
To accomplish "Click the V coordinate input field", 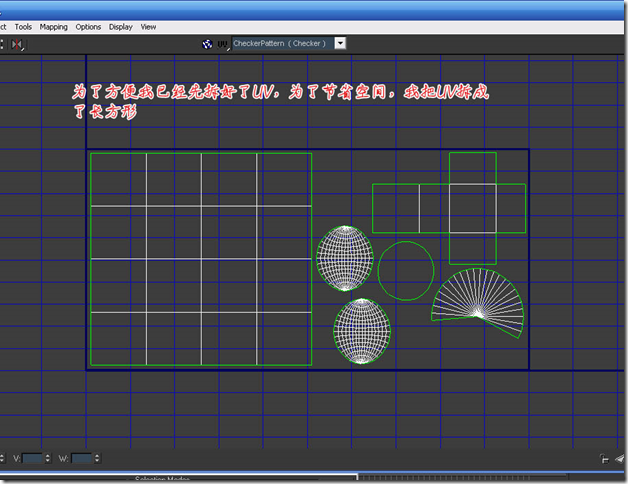I will [32, 458].
